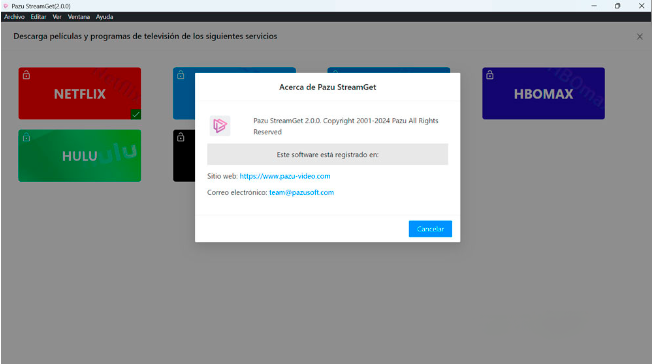This screenshot has width=652, height=364.
Task: Click the Pazu app icon in title bar
Action: [6, 6]
